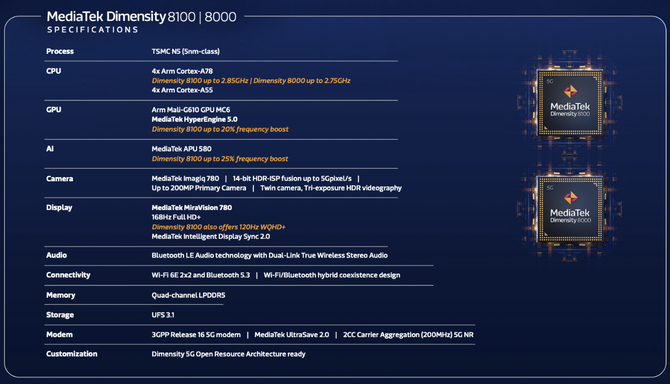Select the 'Customization' row label
This screenshot has width=670, height=384.
pyautogui.click(x=72, y=354)
